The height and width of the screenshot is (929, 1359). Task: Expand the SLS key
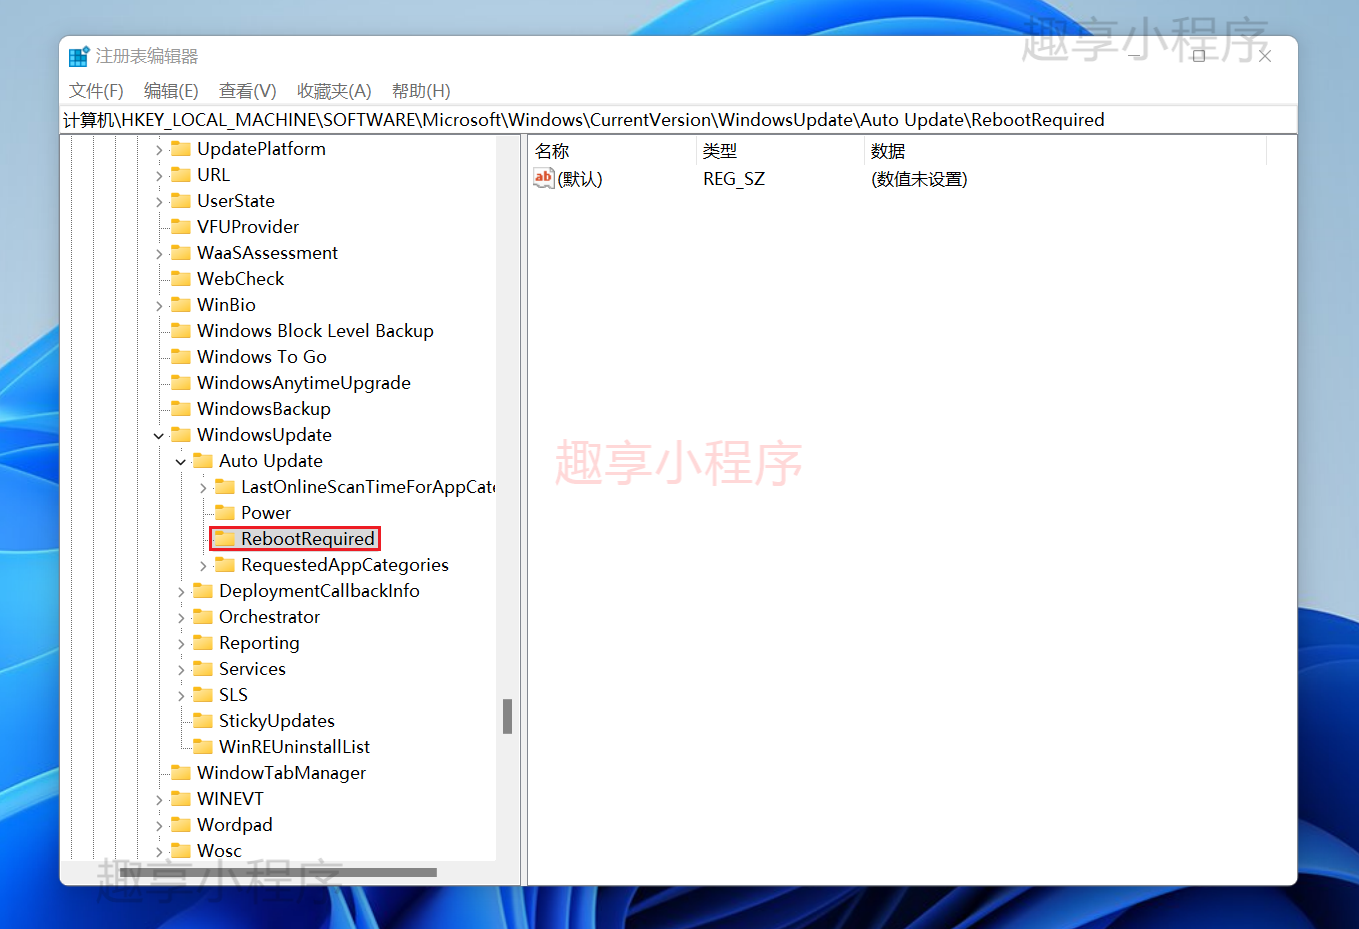[181, 696]
